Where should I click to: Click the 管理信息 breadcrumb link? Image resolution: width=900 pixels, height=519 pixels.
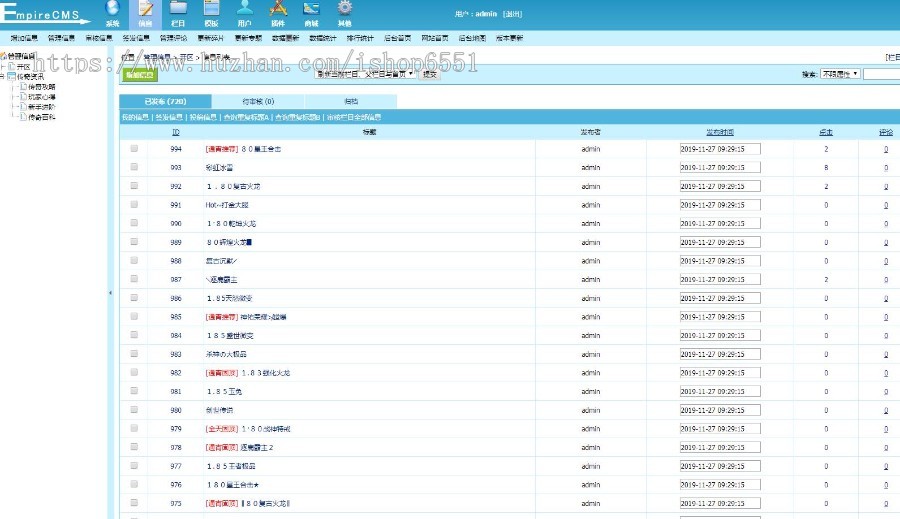coord(157,57)
